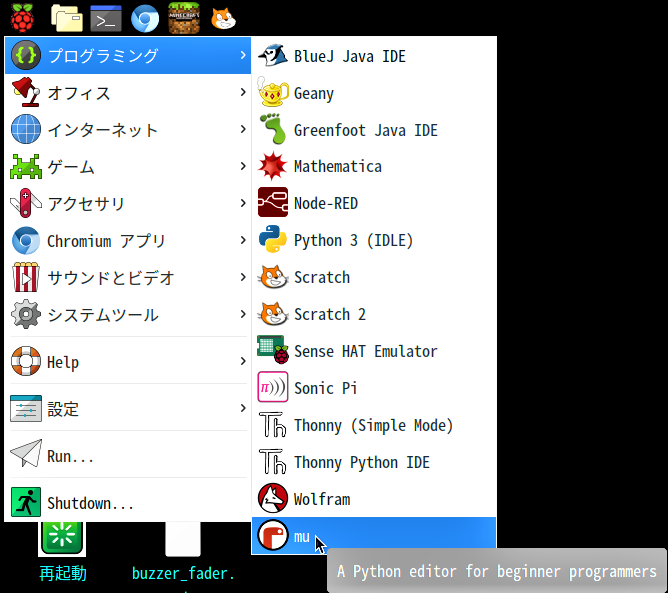This screenshot has height=593, width=668.
Task: Choose Run... from the main menu
Action: 128,455
